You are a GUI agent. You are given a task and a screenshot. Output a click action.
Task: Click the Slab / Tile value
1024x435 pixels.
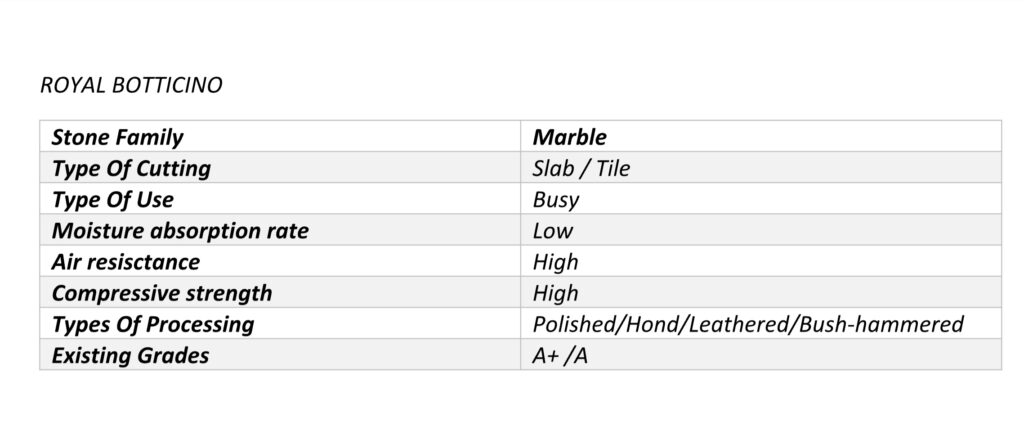pyautogui.click(x=581, y=168)
